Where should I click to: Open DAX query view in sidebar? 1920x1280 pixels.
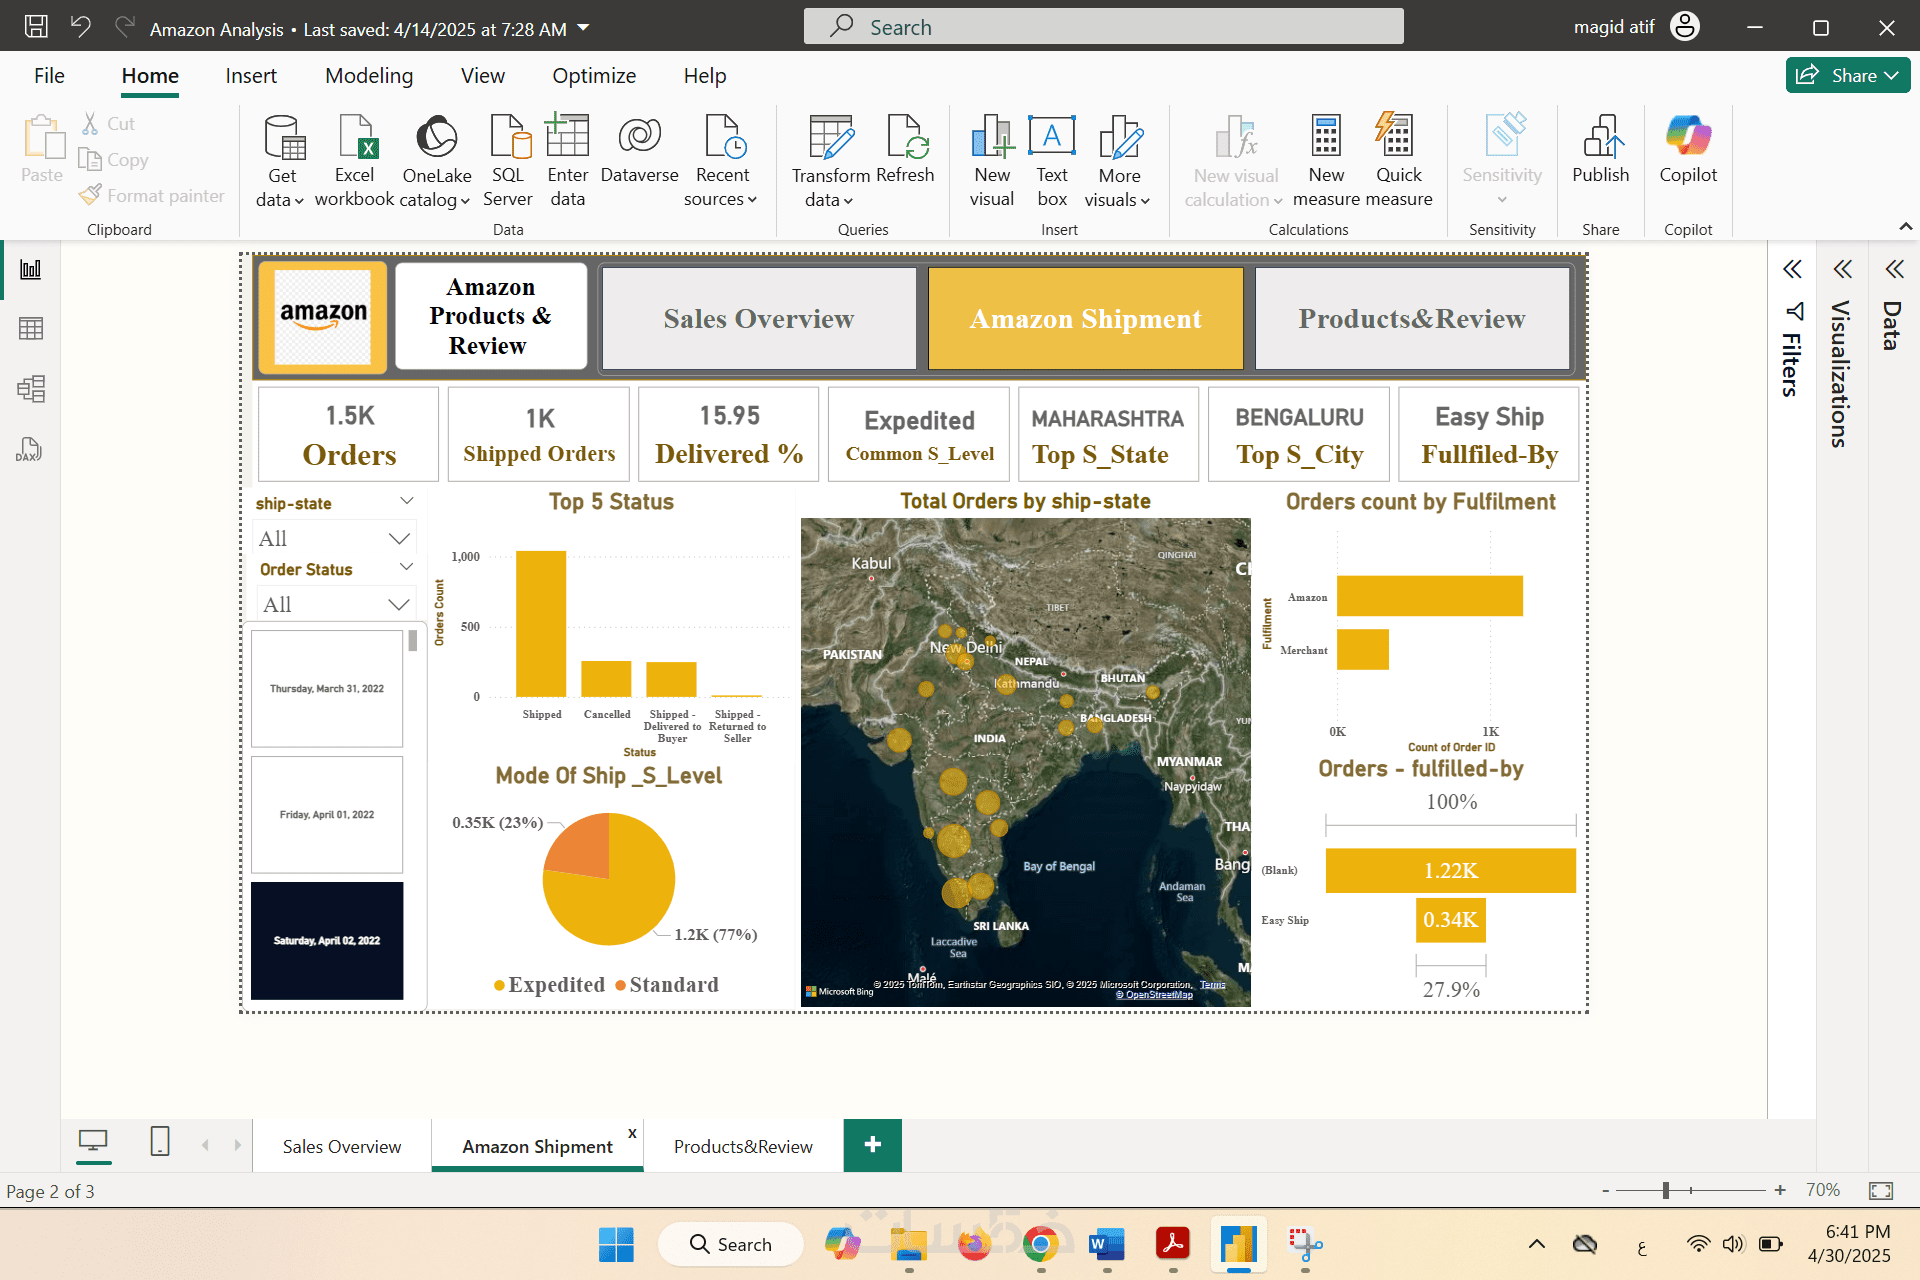click(x=29, y=450)
